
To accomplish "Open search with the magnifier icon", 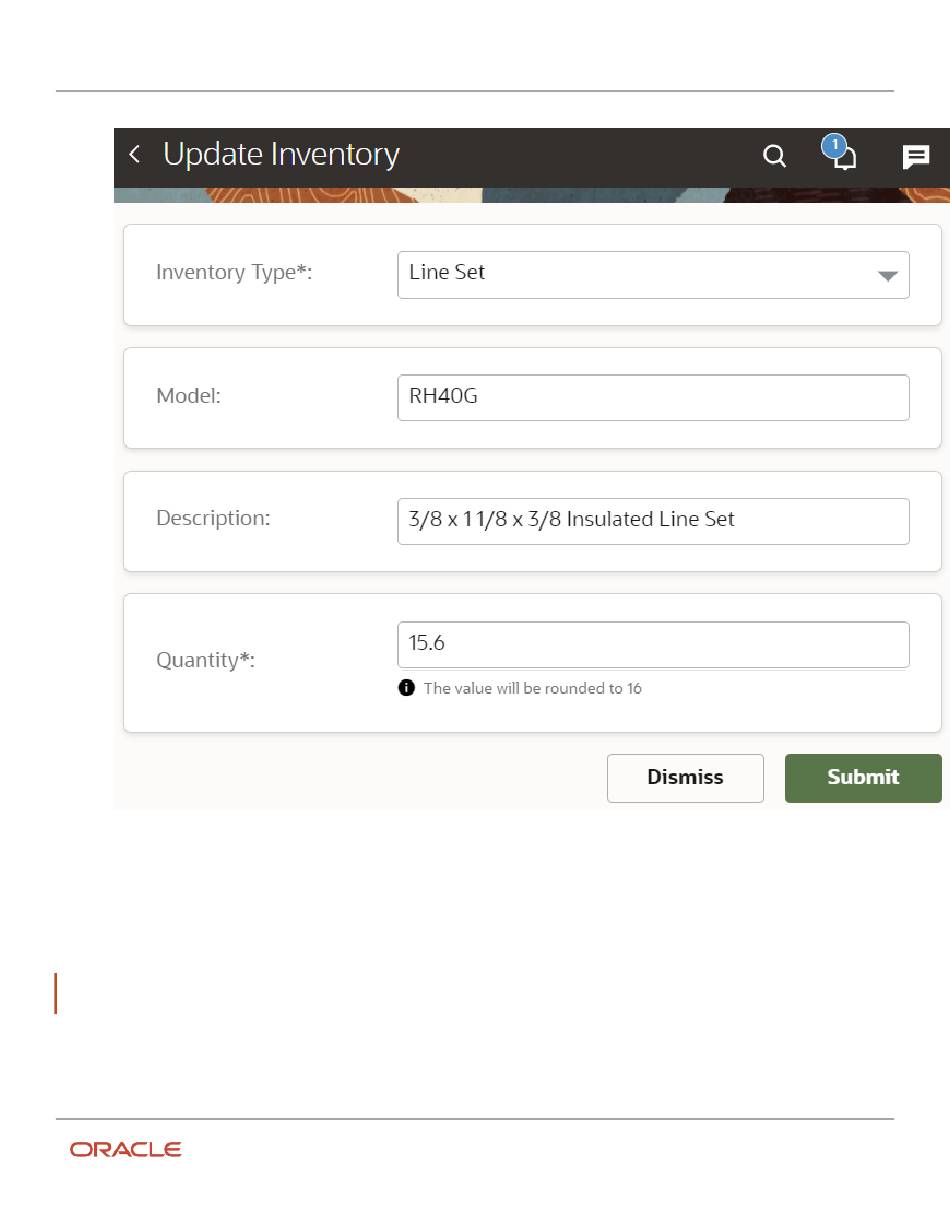I will tap(774, 156).
